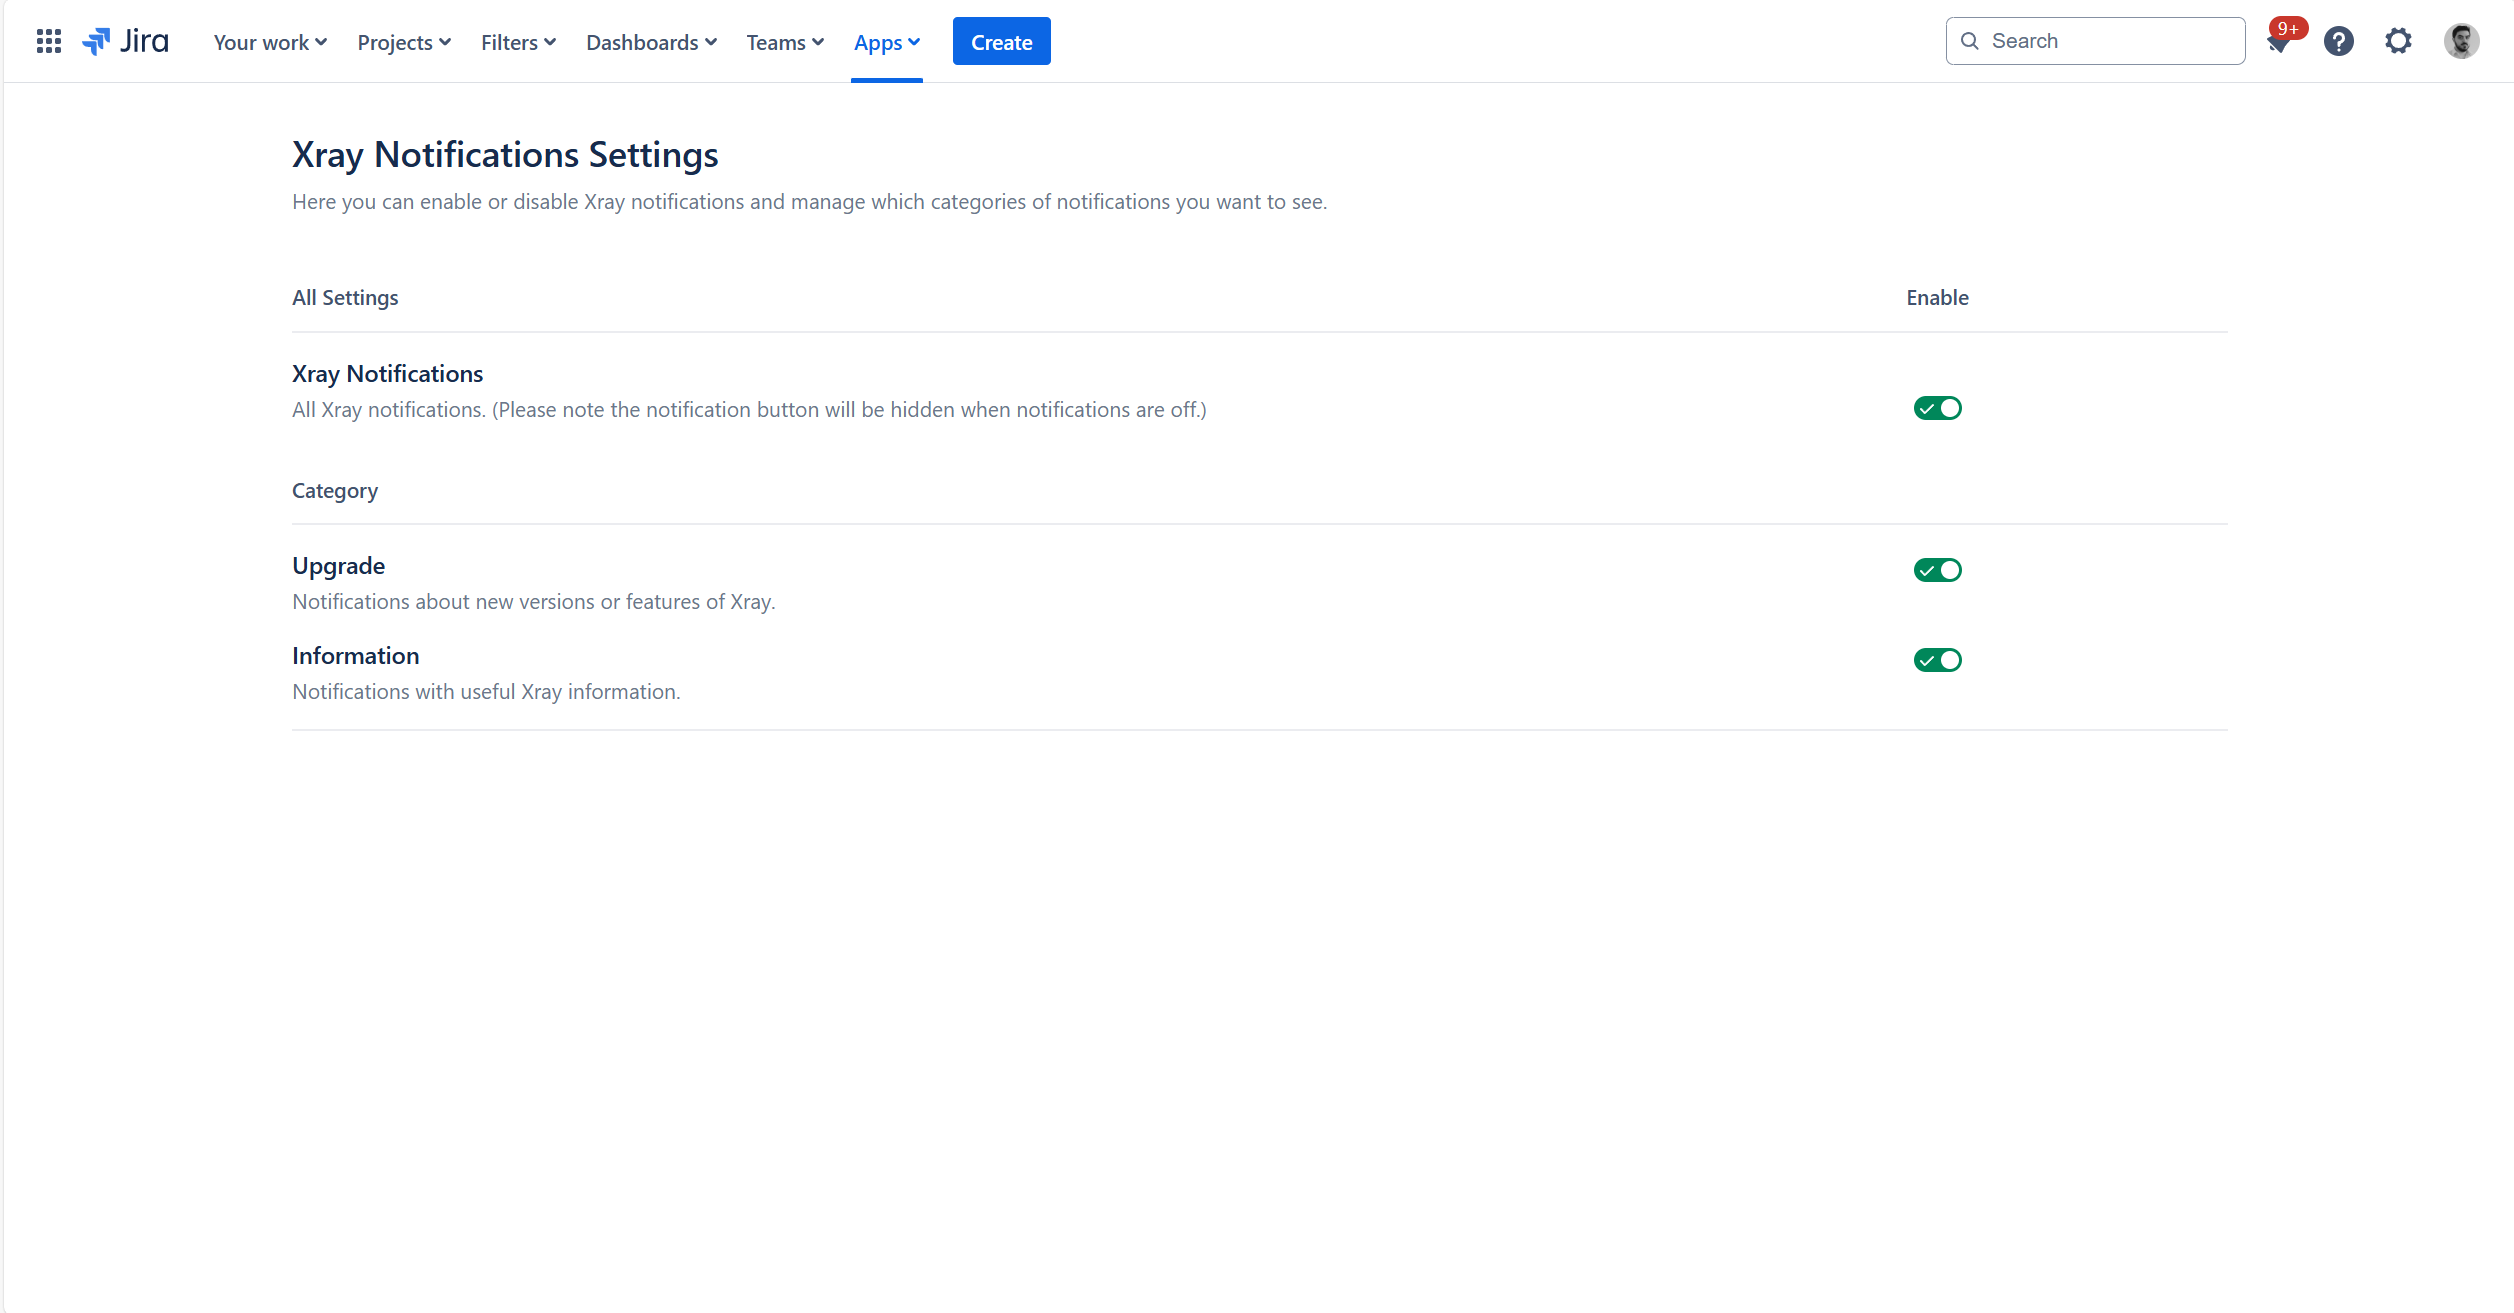The image size is (2514, 1313).
Task: Click the Upgrade category label
Action: click(x=338, y=566)
